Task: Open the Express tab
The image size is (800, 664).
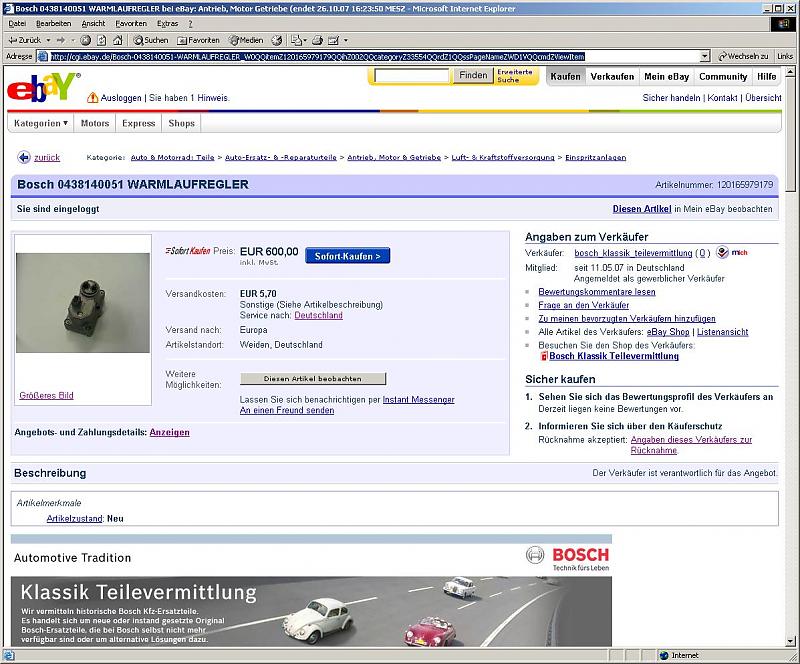Action: pyautogui.click(x=138, y=123)
